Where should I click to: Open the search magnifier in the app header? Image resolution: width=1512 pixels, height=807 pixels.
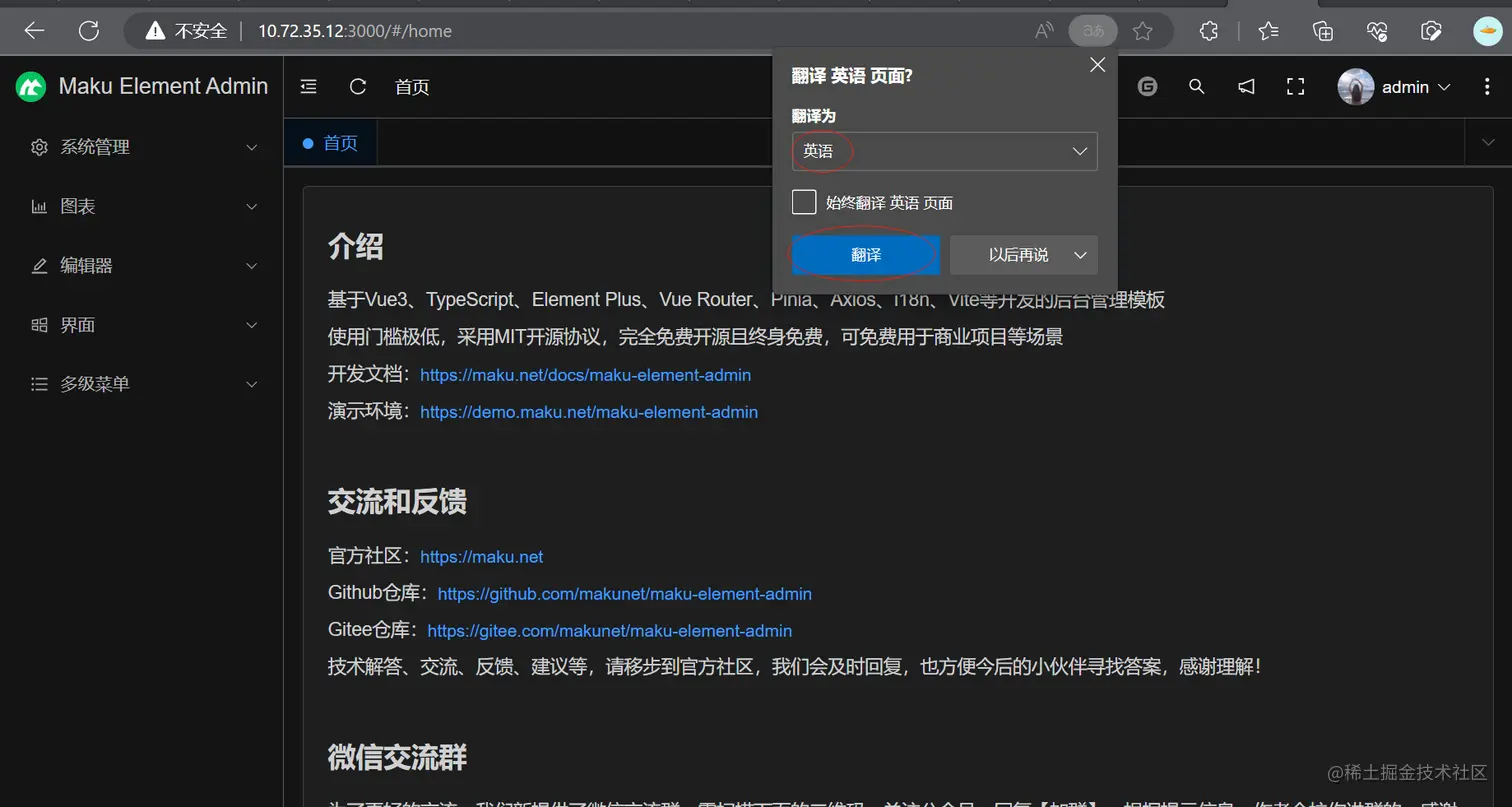(x=1196, y=87)
